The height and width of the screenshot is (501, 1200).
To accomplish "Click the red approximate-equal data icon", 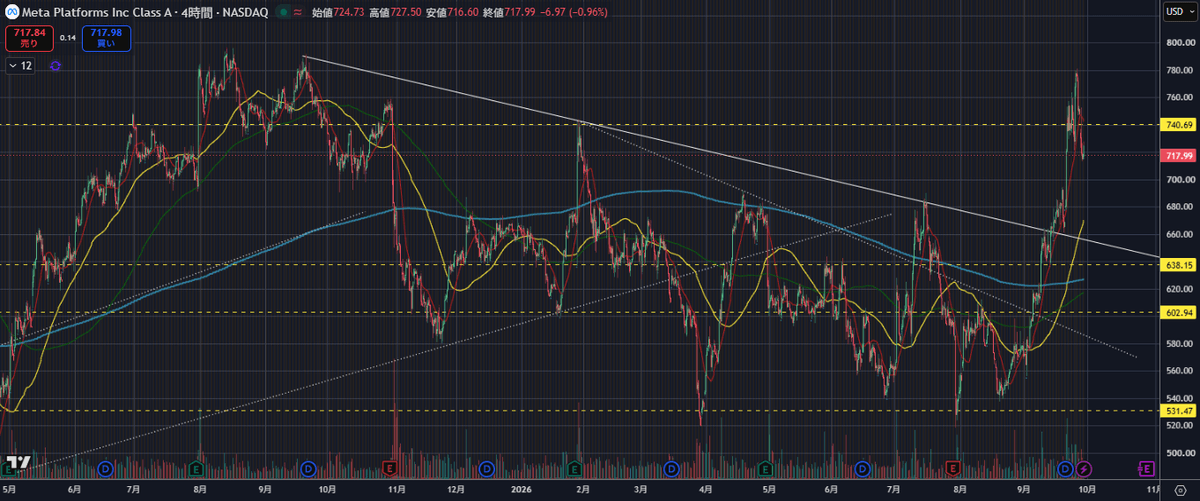I will [298, 12].
